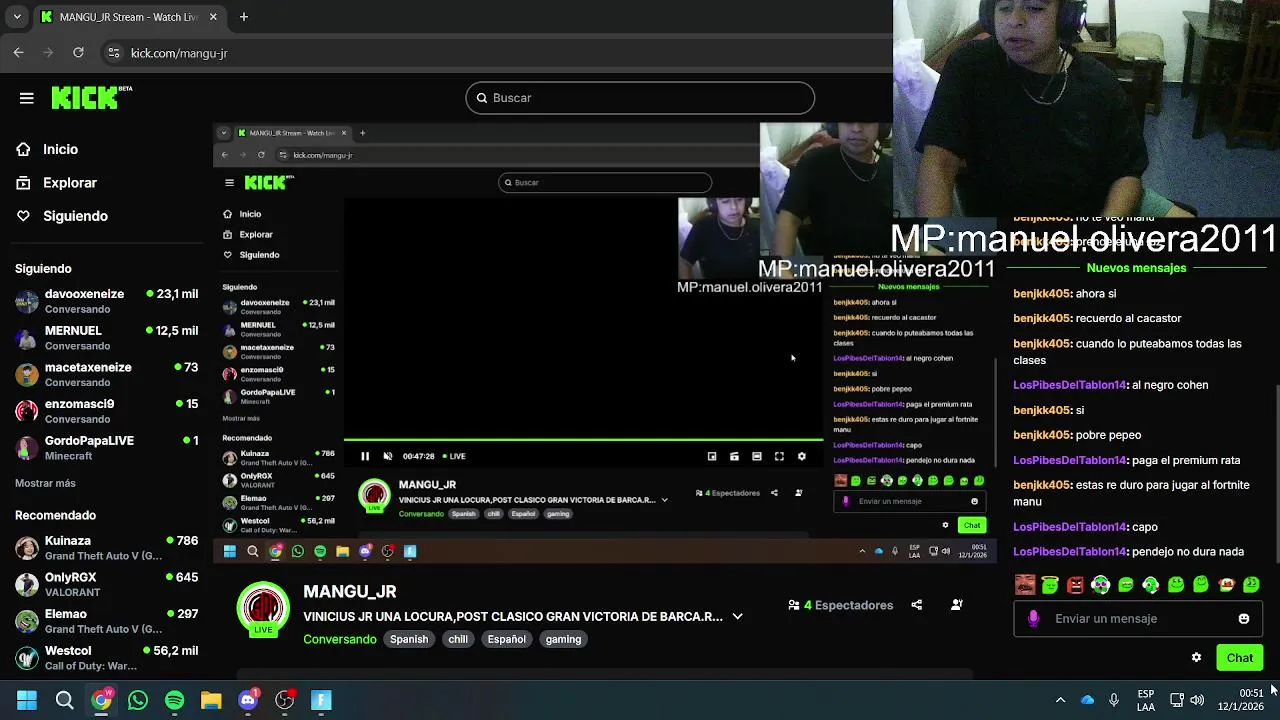The image size is (1280, 720).
Task: Open GordoPapaLIVE channel in sidebar
Action: [x=106, y=447]
